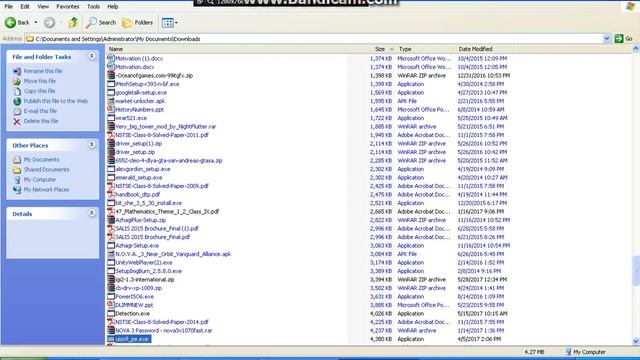The image size is (640, 360).
Task: Go up one folder level
Action: 73,22
